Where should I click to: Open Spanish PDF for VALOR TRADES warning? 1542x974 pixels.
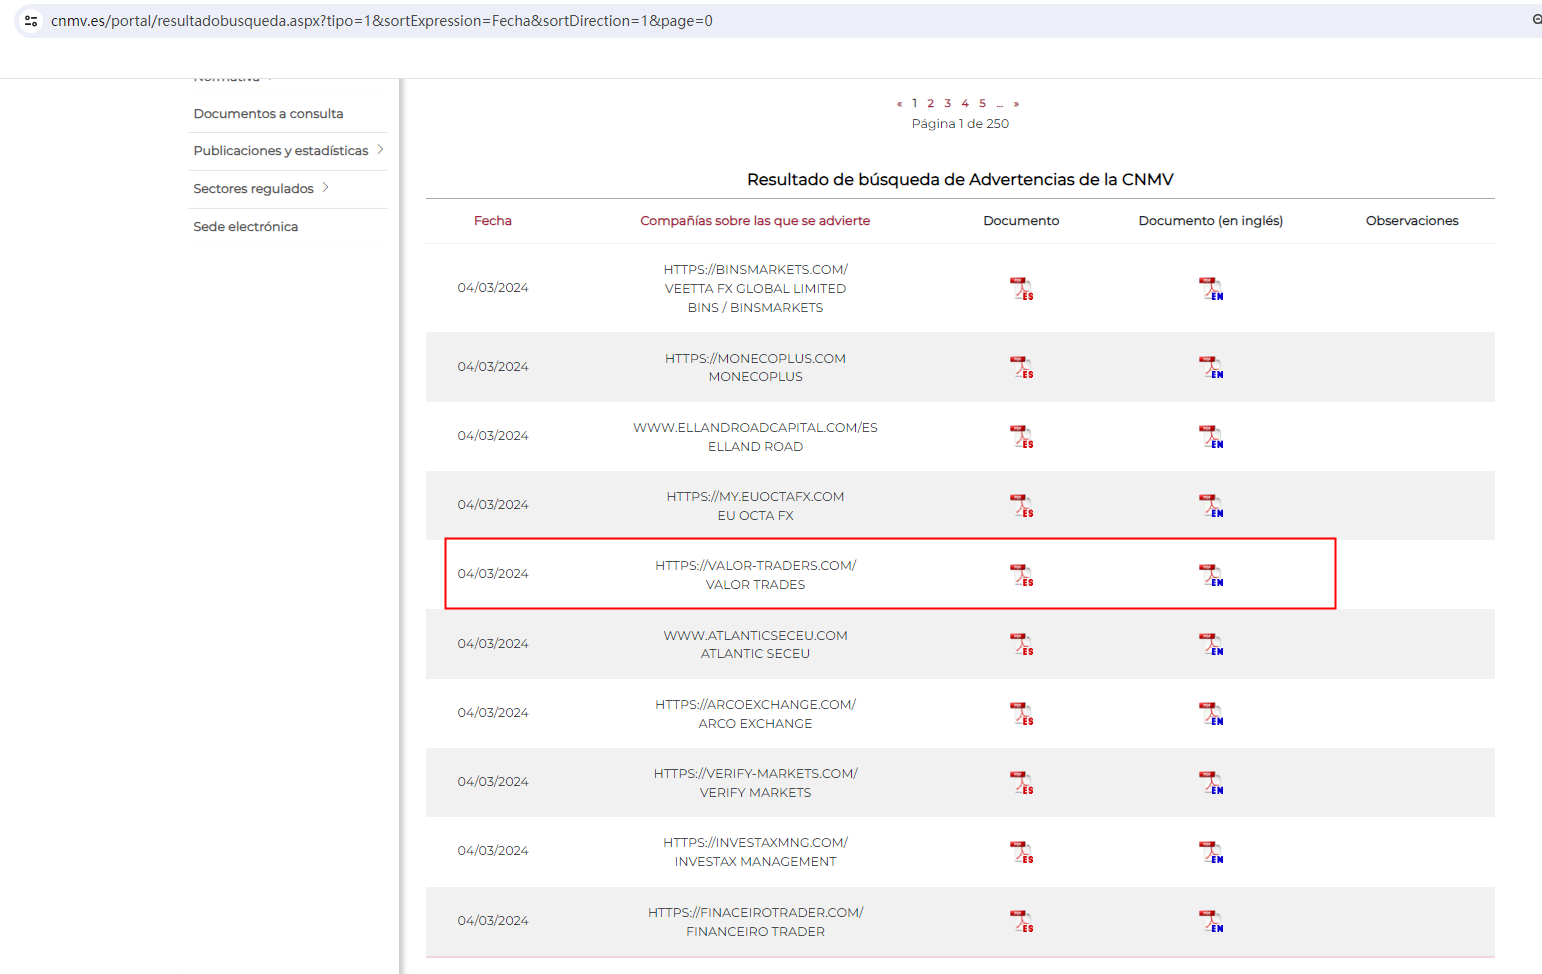point(1021,575)
